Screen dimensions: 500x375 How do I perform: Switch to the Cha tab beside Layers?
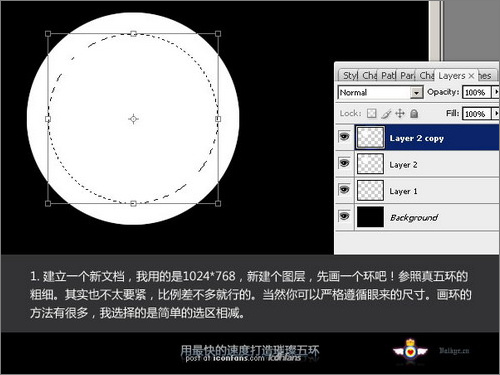426,76
